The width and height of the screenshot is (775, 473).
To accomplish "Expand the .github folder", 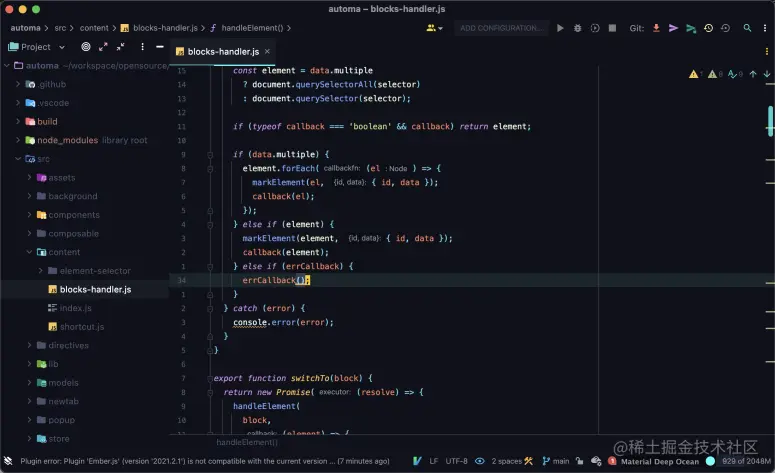I will coord(18,84).
